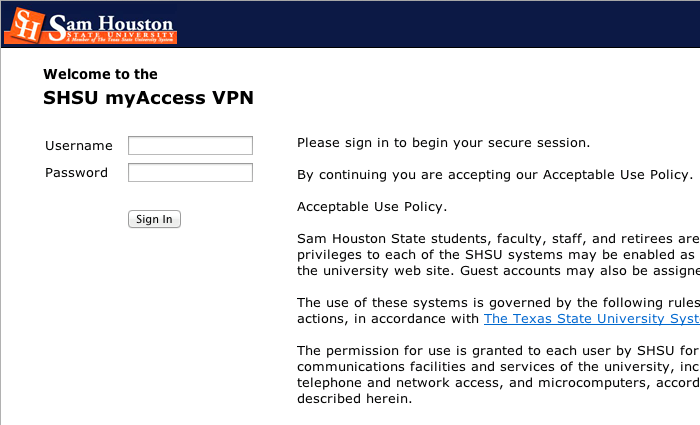Click the orange SH emblem in the logo
This screenshot has height=425, width=700.
click(25, 26)
